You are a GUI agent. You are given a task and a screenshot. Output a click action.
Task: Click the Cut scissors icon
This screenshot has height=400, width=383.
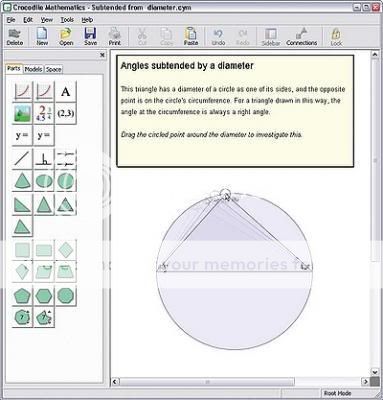coord(142,37)
